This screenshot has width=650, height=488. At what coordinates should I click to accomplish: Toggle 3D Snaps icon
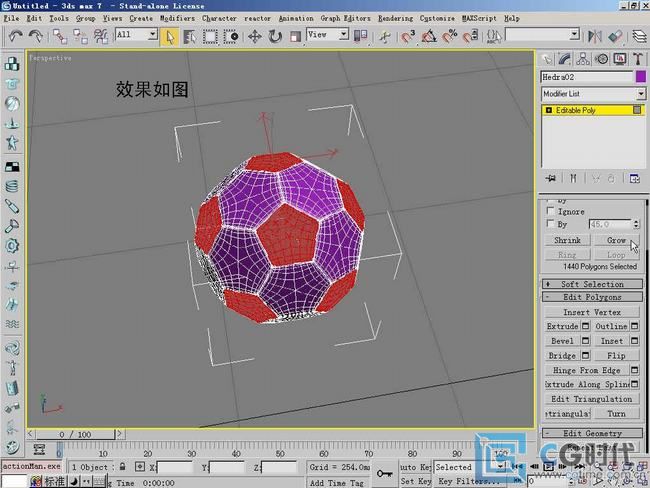[x=408, y=36]
